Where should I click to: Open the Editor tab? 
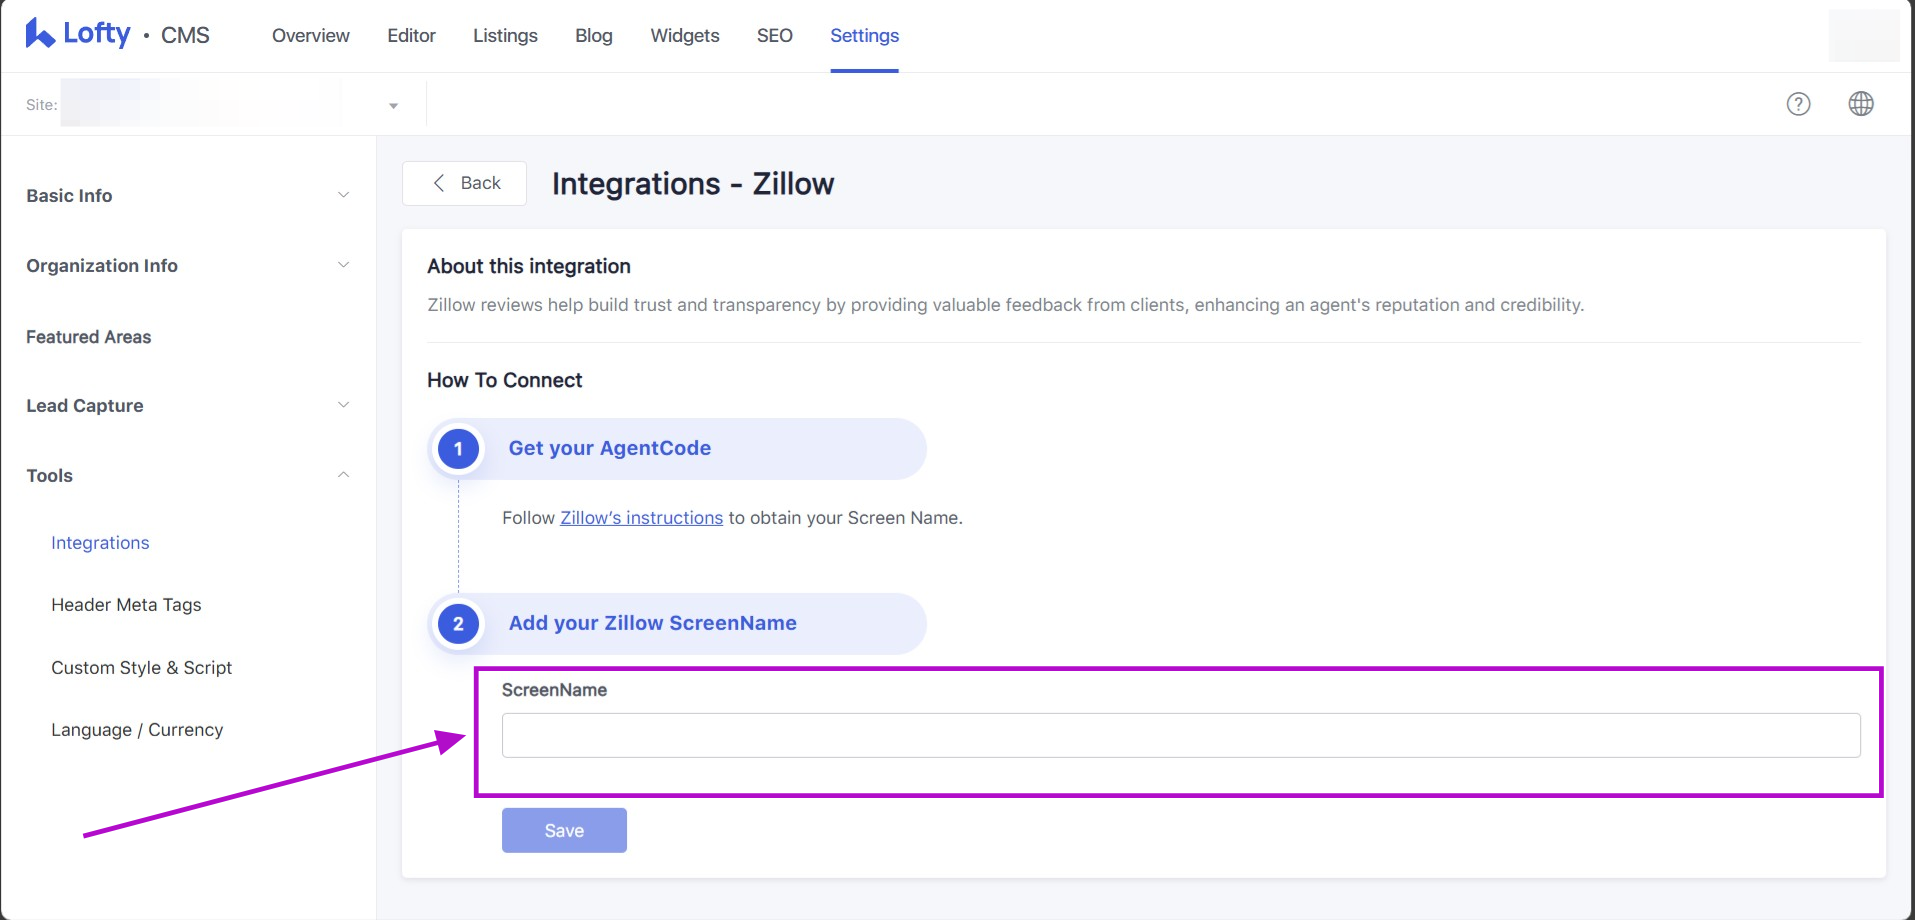point(411,36)
